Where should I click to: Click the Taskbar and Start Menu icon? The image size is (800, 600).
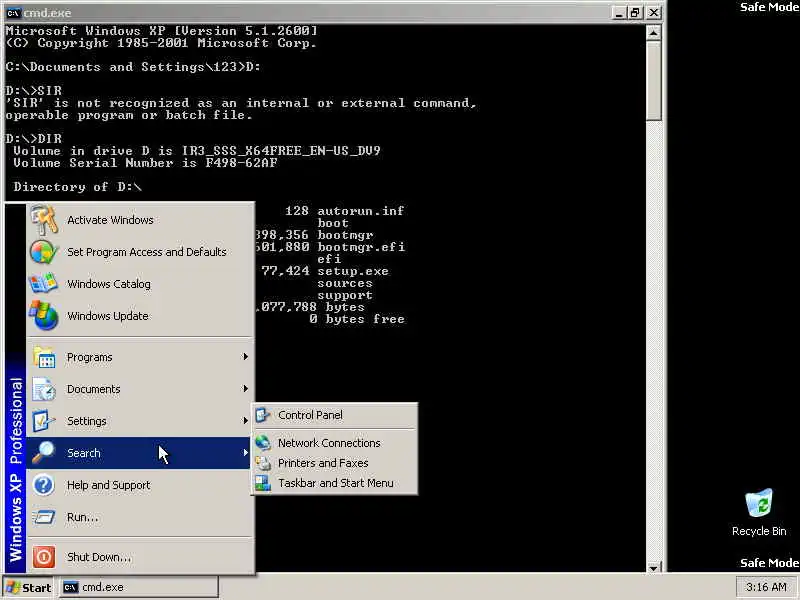(263, 483)
